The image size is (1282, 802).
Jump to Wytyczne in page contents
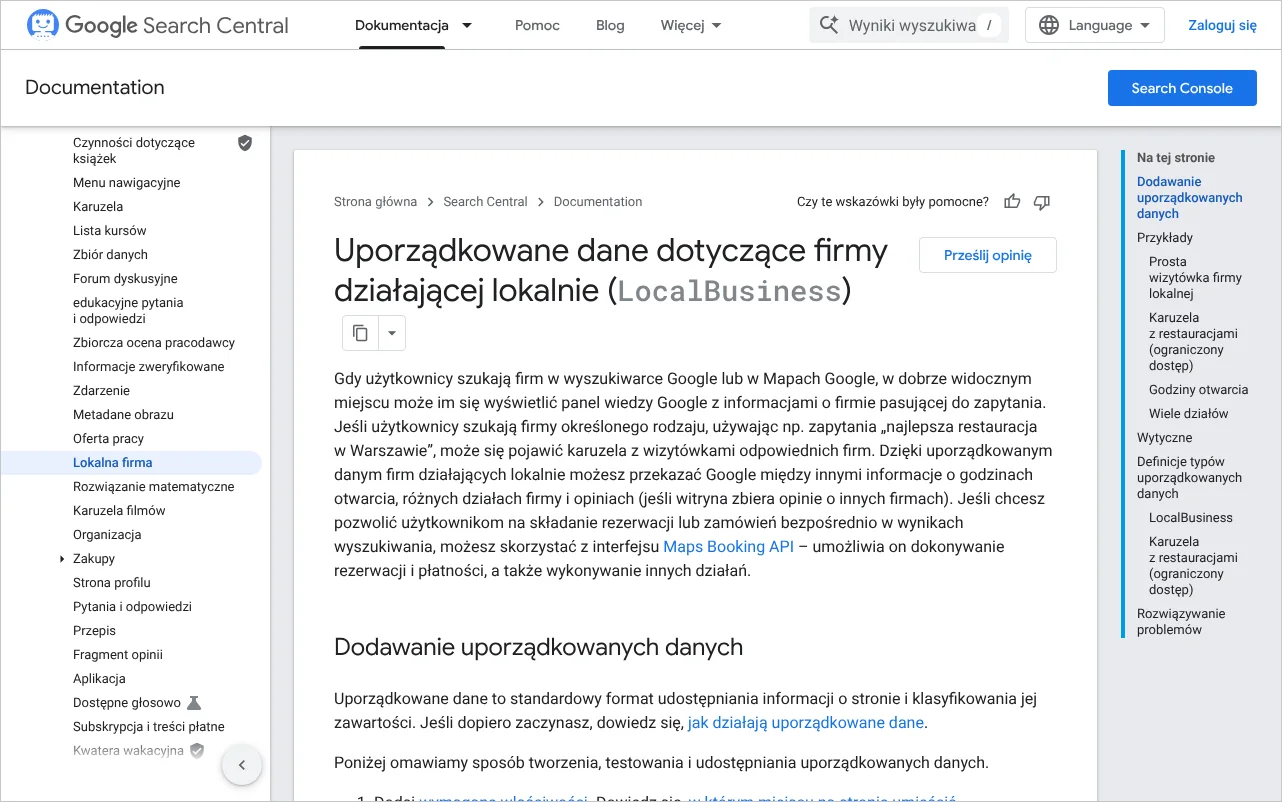[1164, 438]
